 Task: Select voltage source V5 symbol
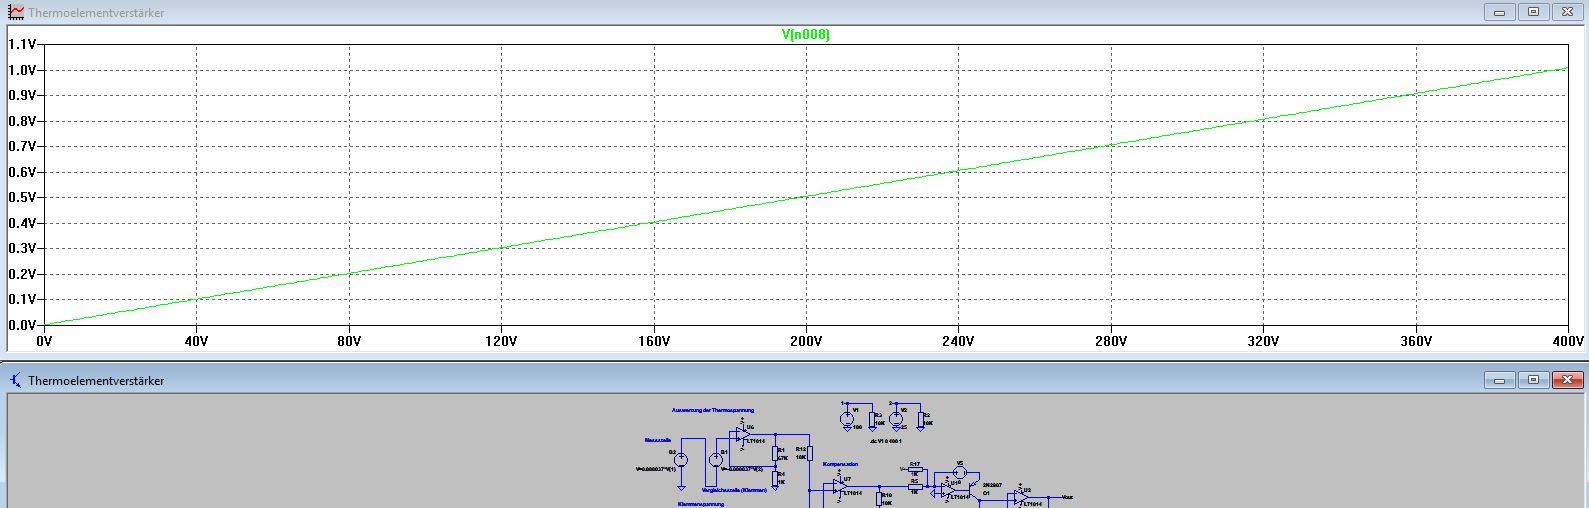point(960,473)
